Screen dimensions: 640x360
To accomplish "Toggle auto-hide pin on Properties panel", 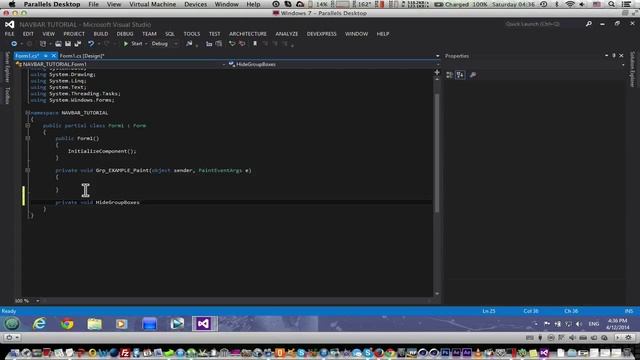I will tap(613, 56).
